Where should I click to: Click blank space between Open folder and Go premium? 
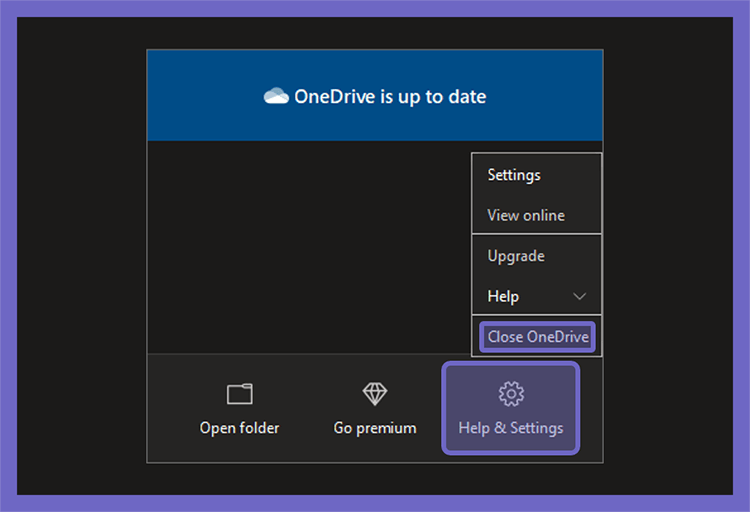(x=306, y=408)
